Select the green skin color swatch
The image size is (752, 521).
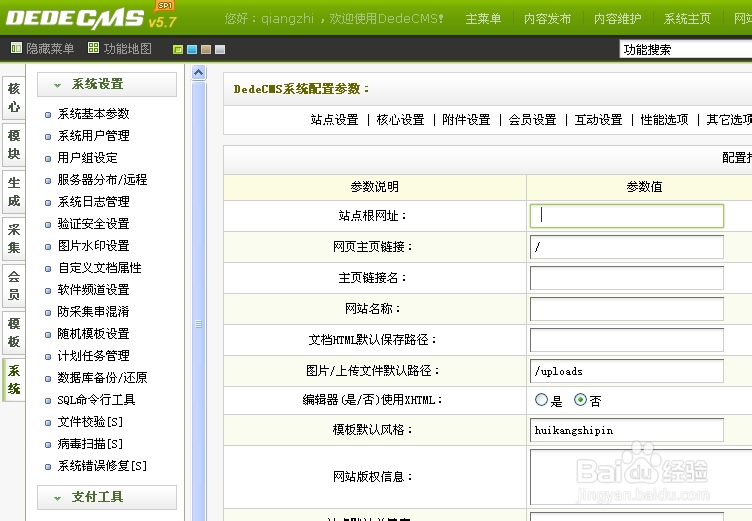click(x=178, y=49)
